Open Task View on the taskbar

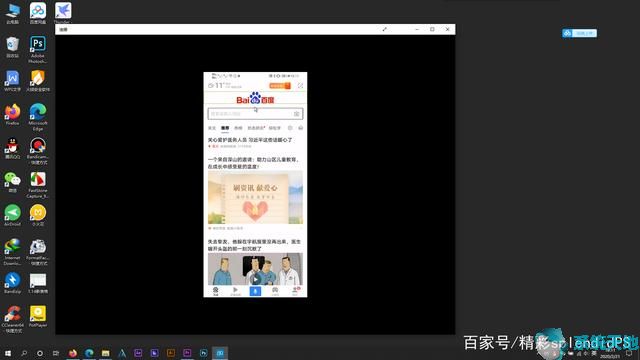[56, 353]
